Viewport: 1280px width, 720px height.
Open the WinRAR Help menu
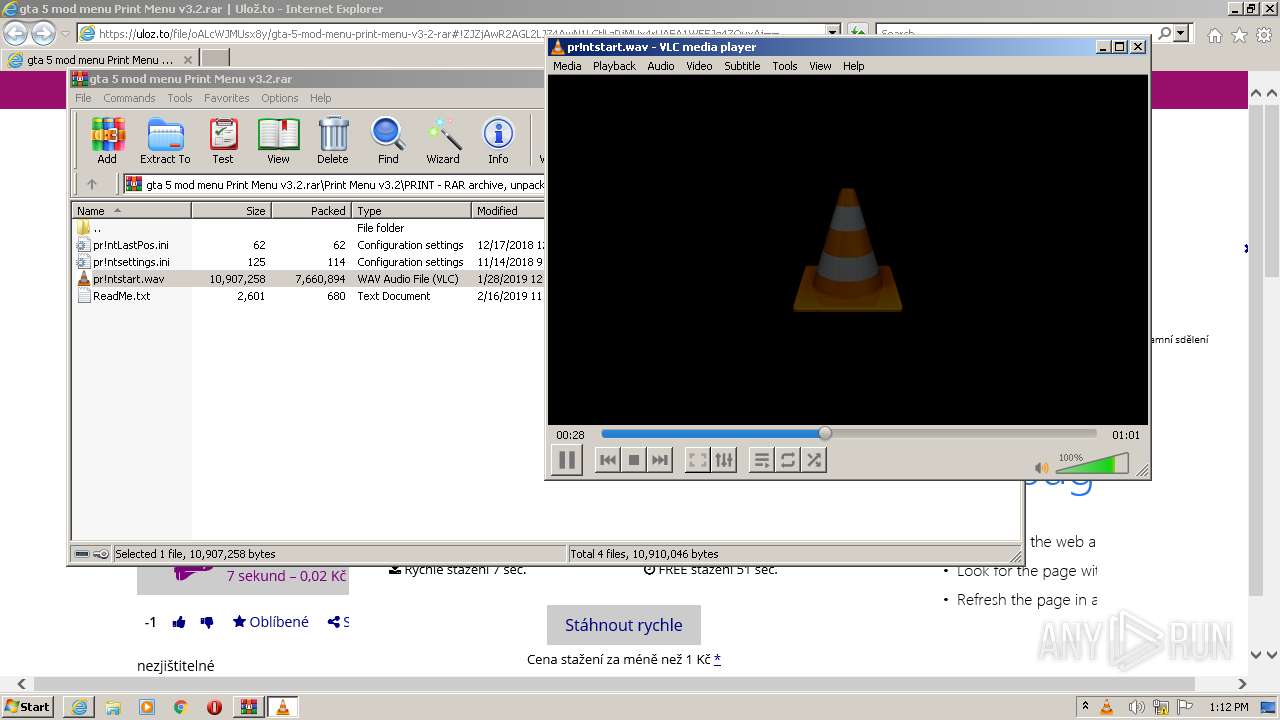click(320, 98)
